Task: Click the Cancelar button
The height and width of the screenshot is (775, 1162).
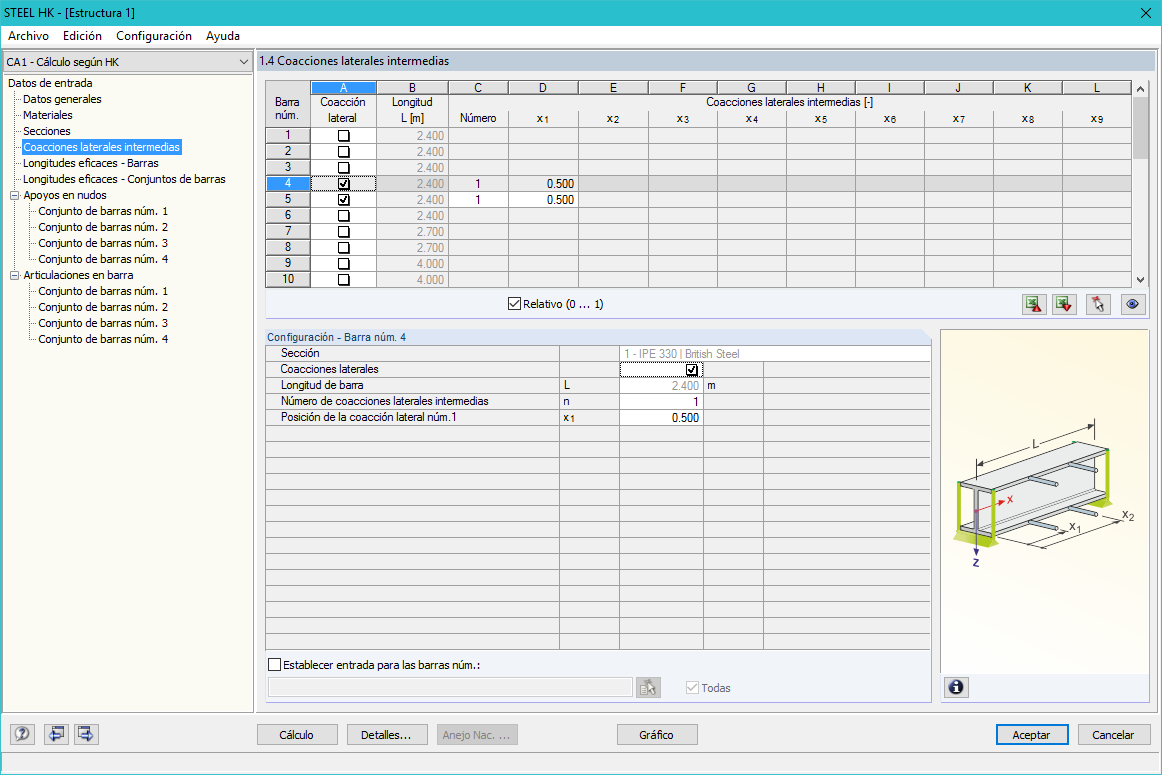Action: pyautogui.click(x=1114, y=735)
